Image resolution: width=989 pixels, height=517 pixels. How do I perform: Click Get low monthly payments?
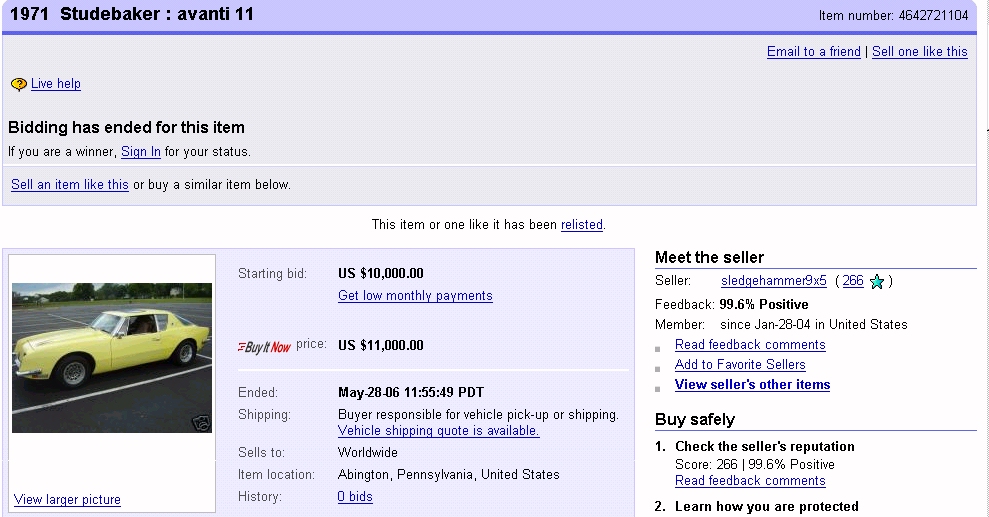[x=415, y=296]
